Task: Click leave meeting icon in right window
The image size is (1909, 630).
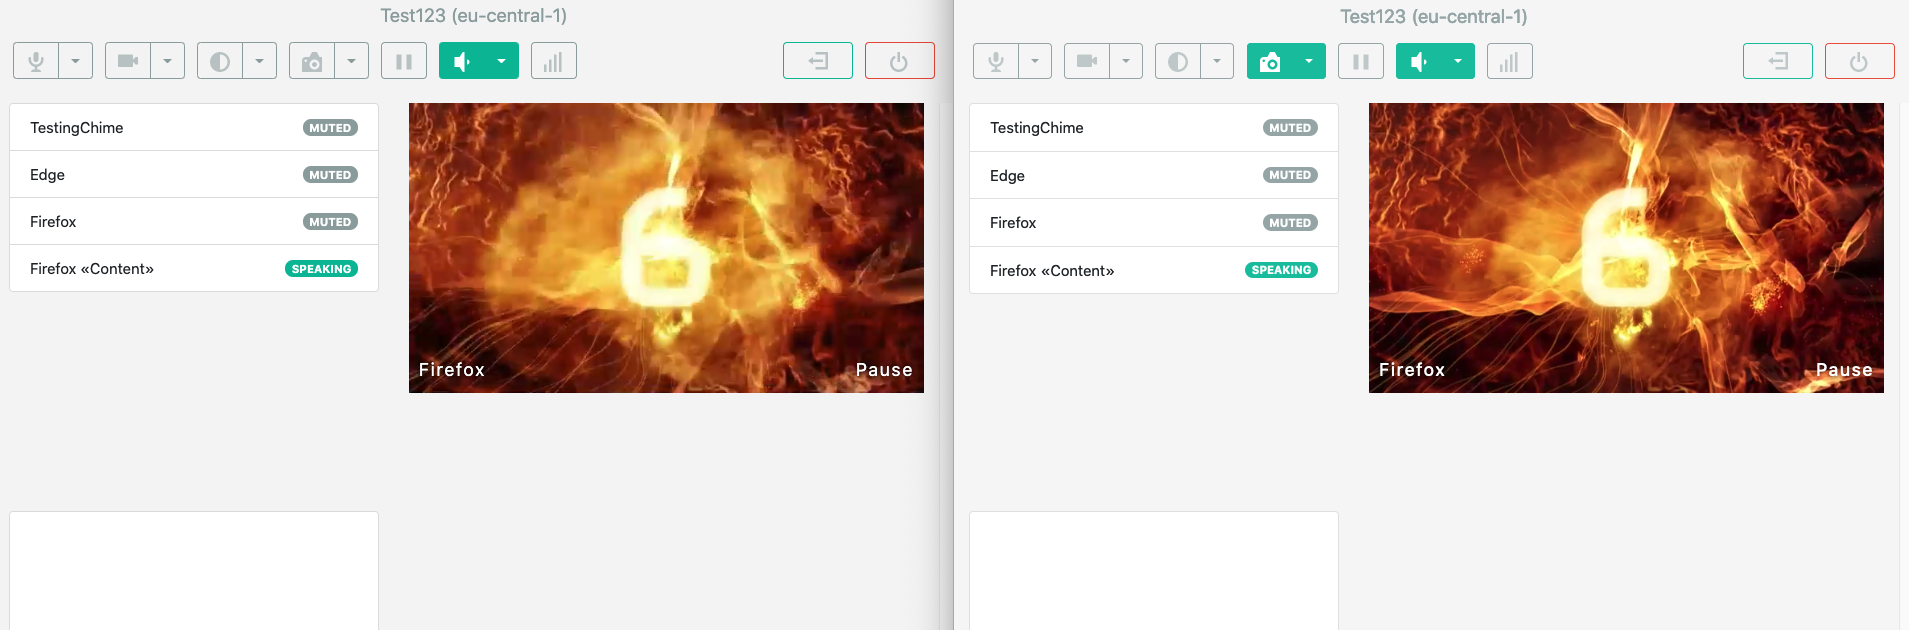Action: tap(1778, 62)
